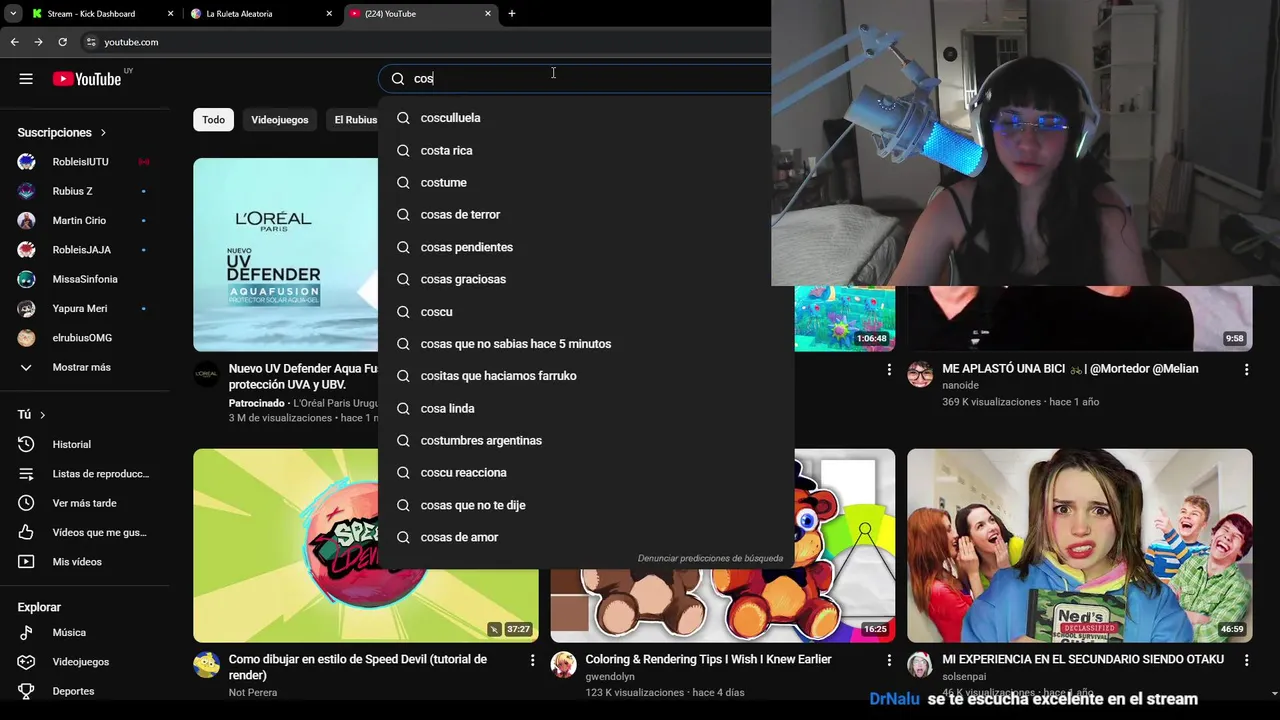
Task: Expand the 'Tú' section chevron
Action: tap(42, 415)
